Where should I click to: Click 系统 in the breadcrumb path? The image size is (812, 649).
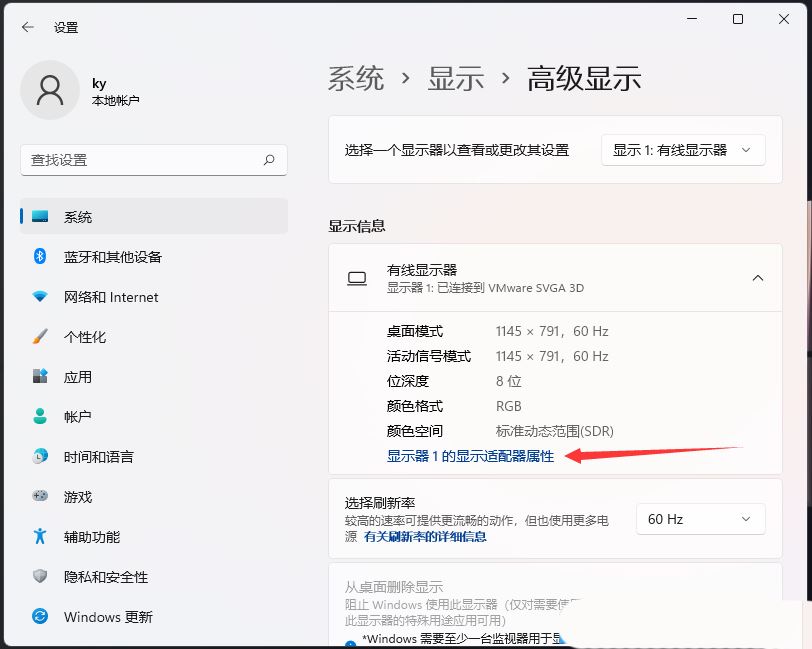tap(355, 77)
